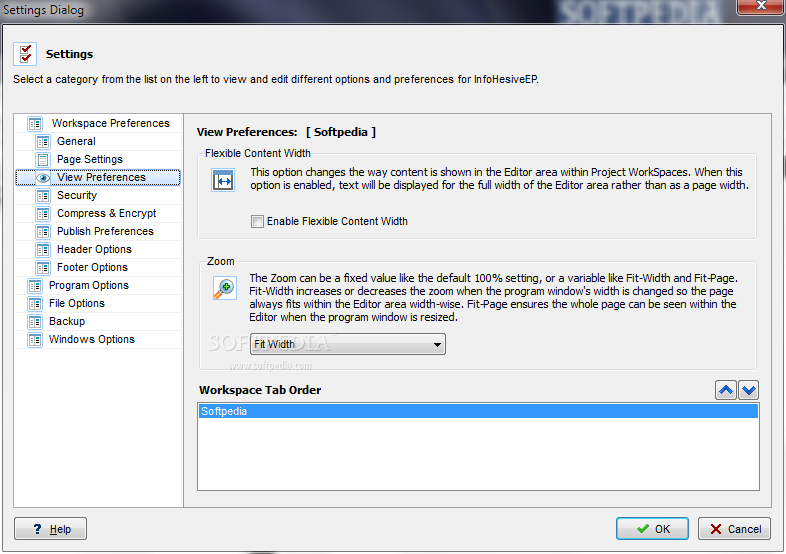Click the Page Settings page icon
This screenshot has height=554, width=786.
43,159
